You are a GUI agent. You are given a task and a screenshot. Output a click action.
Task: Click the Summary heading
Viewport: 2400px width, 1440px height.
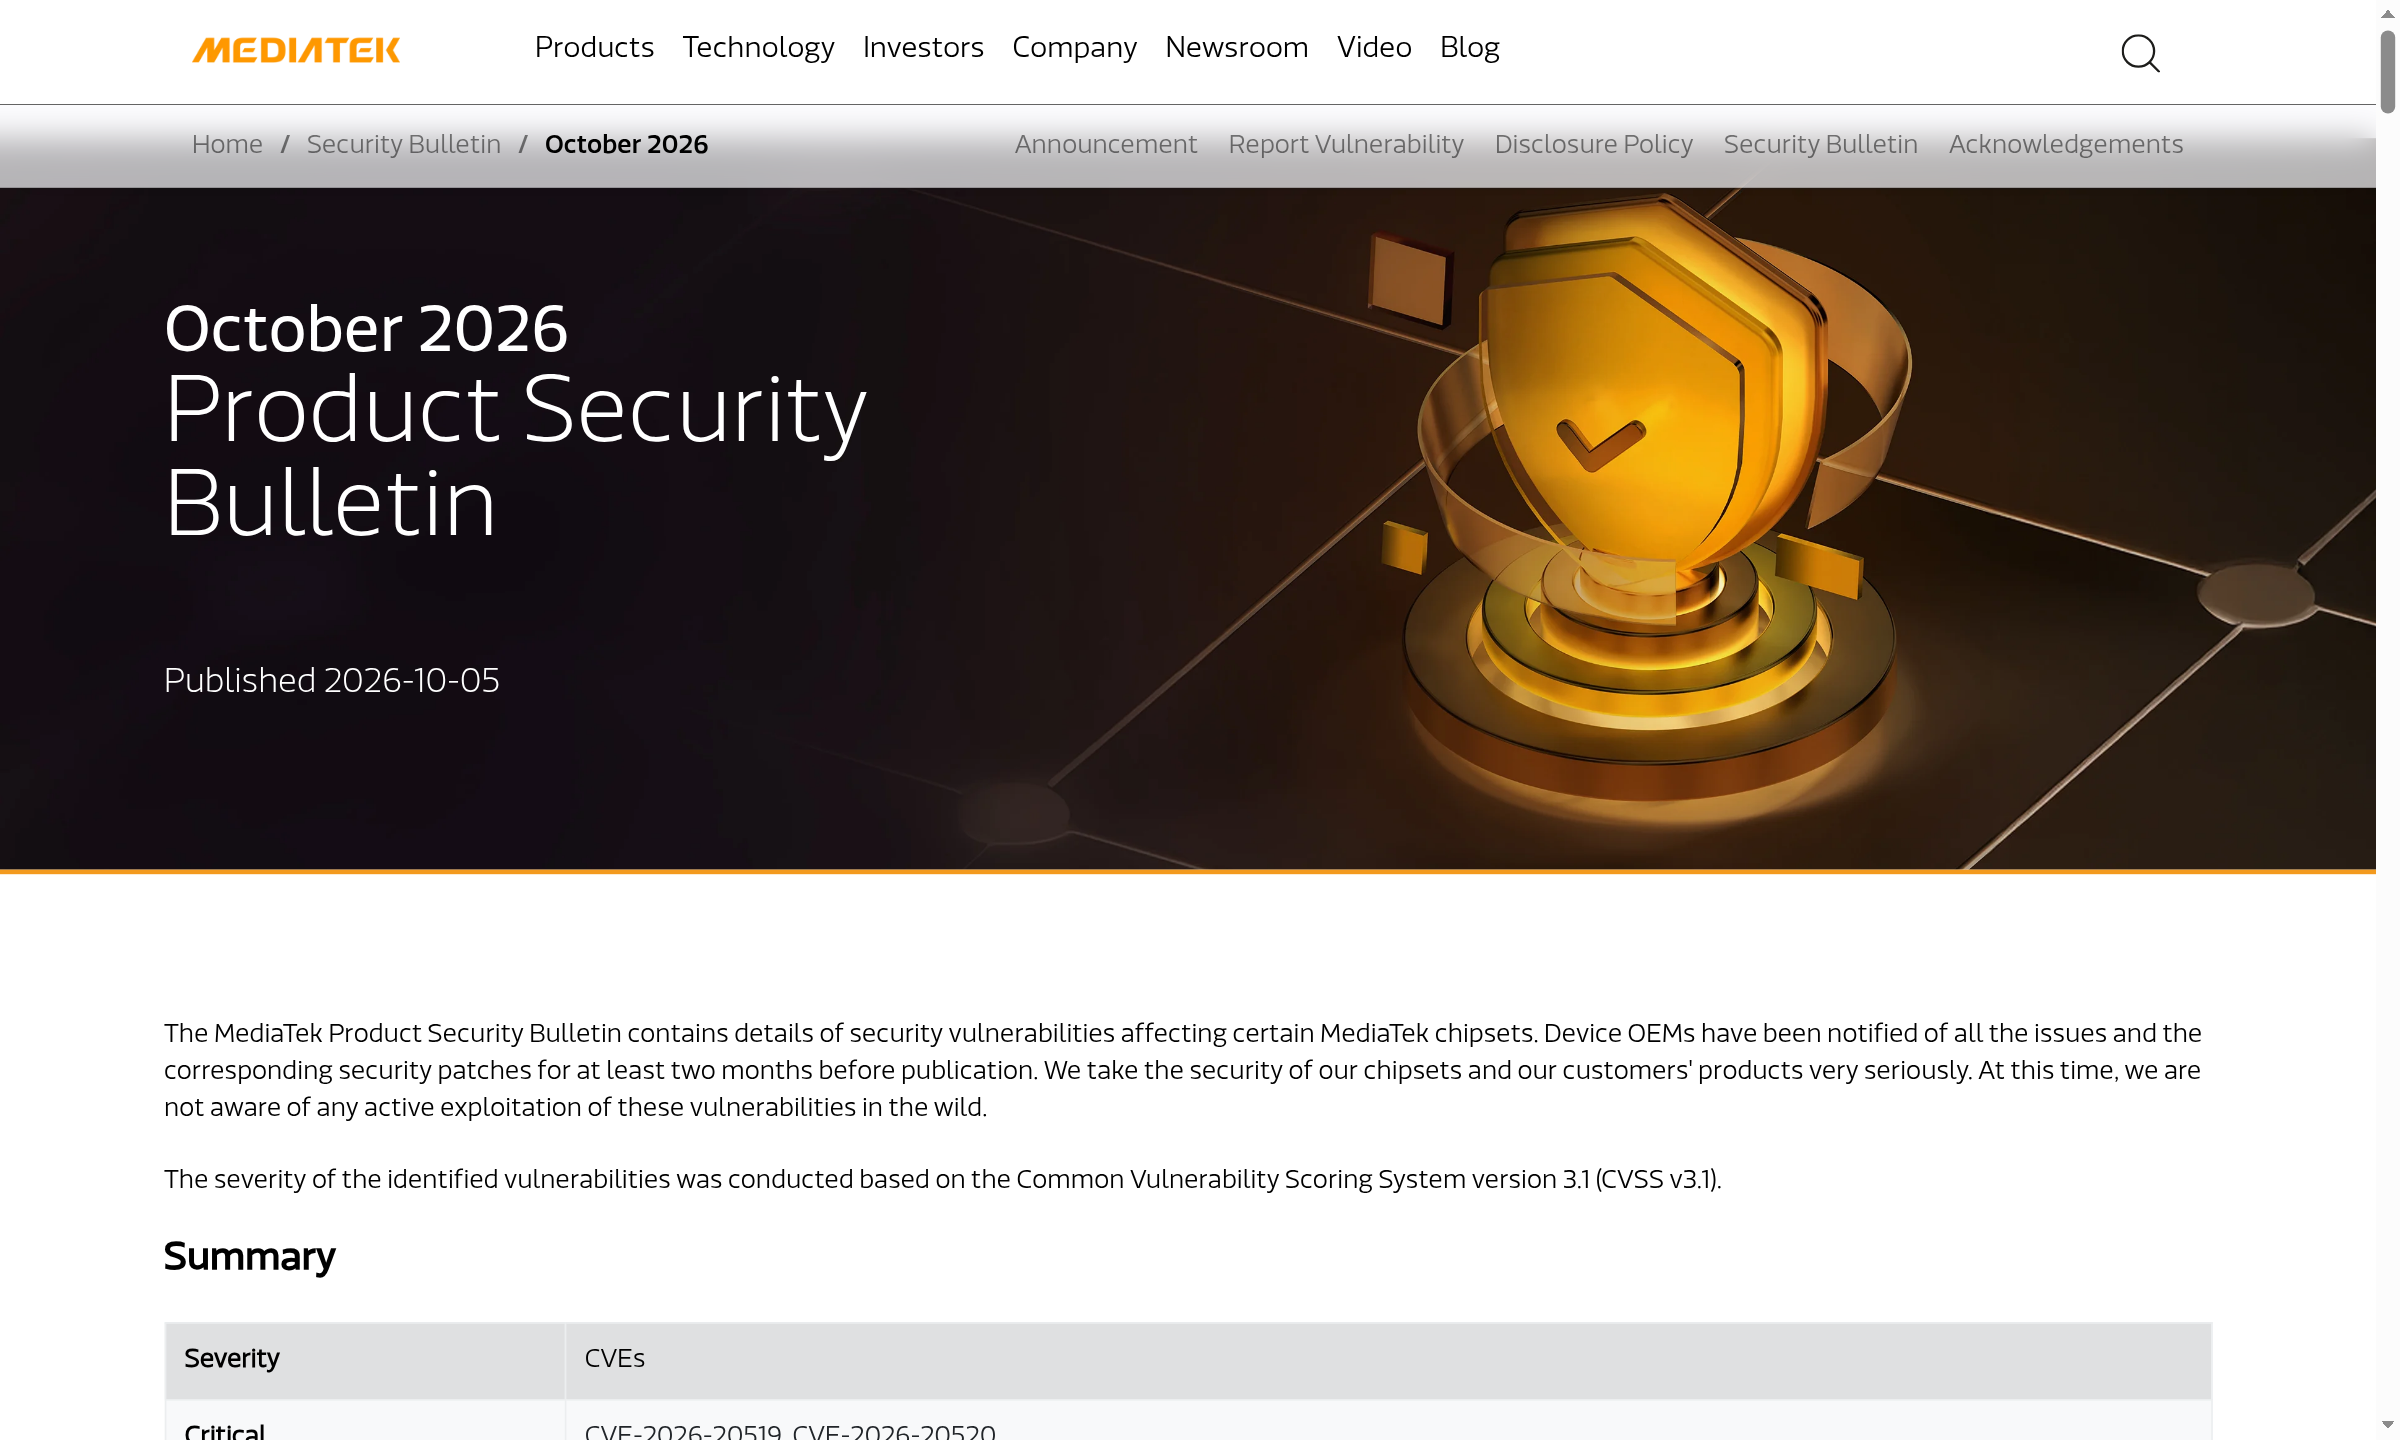coord(250,1256)
